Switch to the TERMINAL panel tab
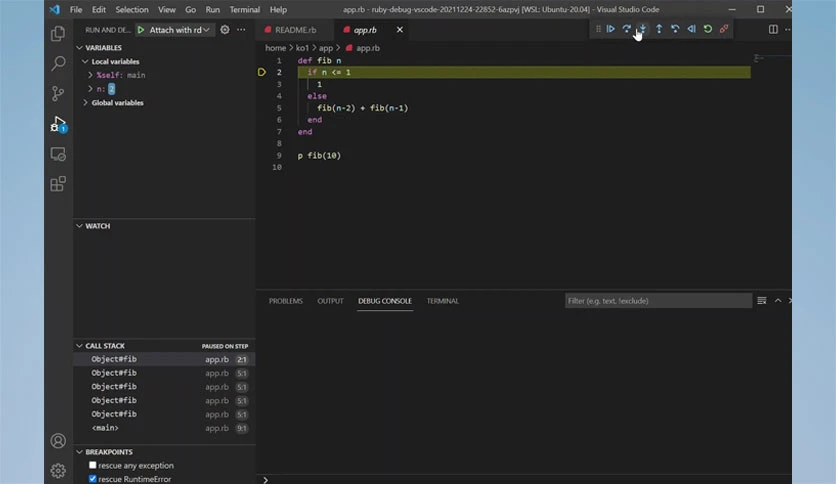Image resolution: width=836 pixels, height=484 pixels. point(443,301)
